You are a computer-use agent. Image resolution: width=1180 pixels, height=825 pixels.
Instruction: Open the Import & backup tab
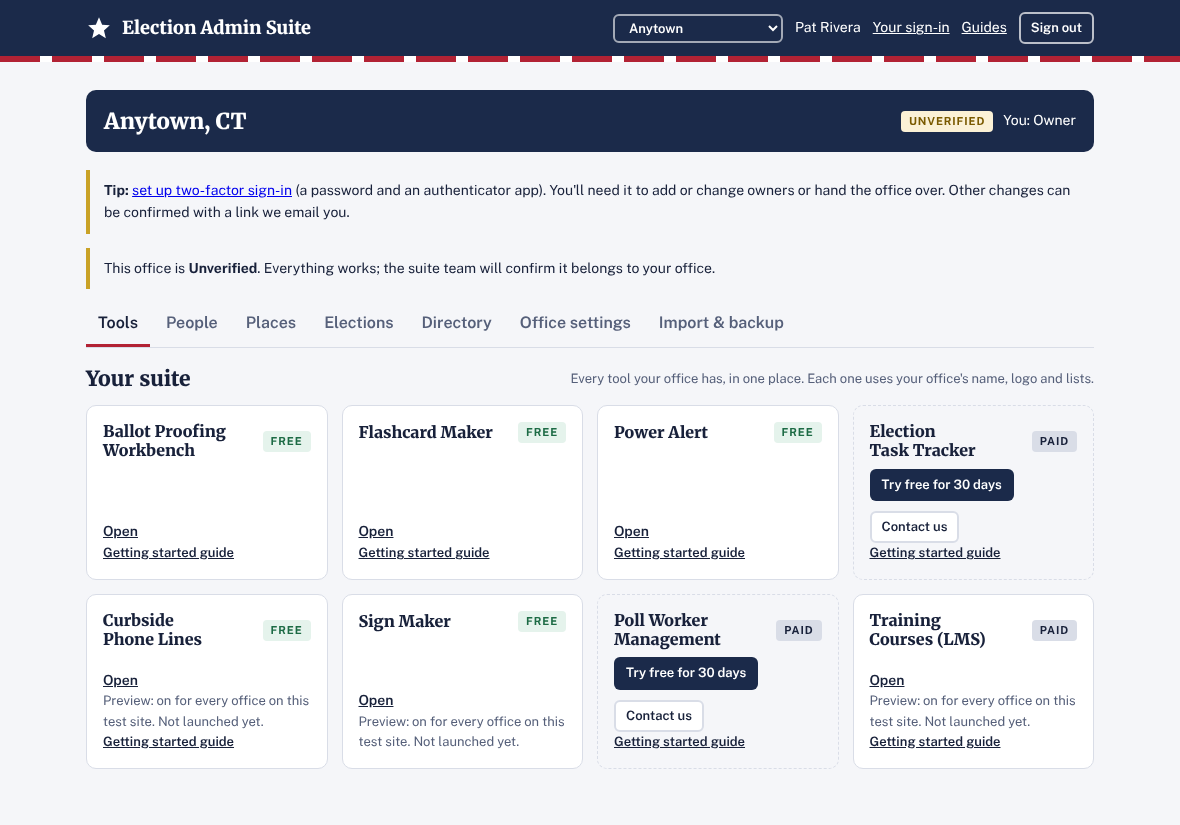pos(721,323)
